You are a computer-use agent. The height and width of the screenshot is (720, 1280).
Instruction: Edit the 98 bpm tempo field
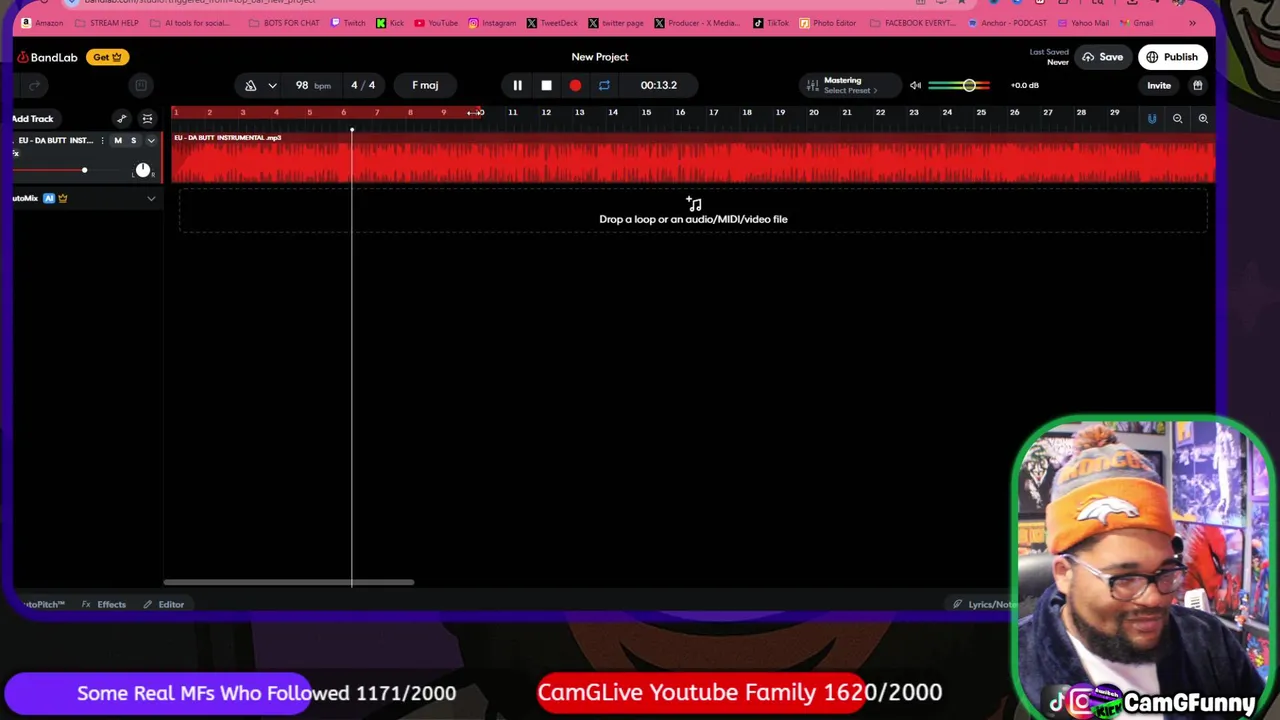[x=312, y=85]
